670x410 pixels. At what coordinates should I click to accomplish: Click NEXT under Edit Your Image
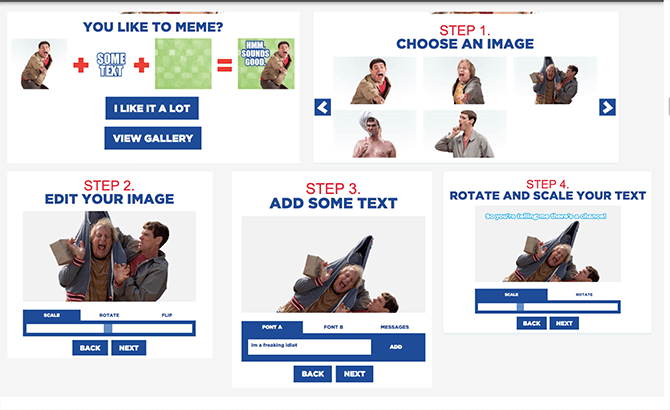coord(129,348)
